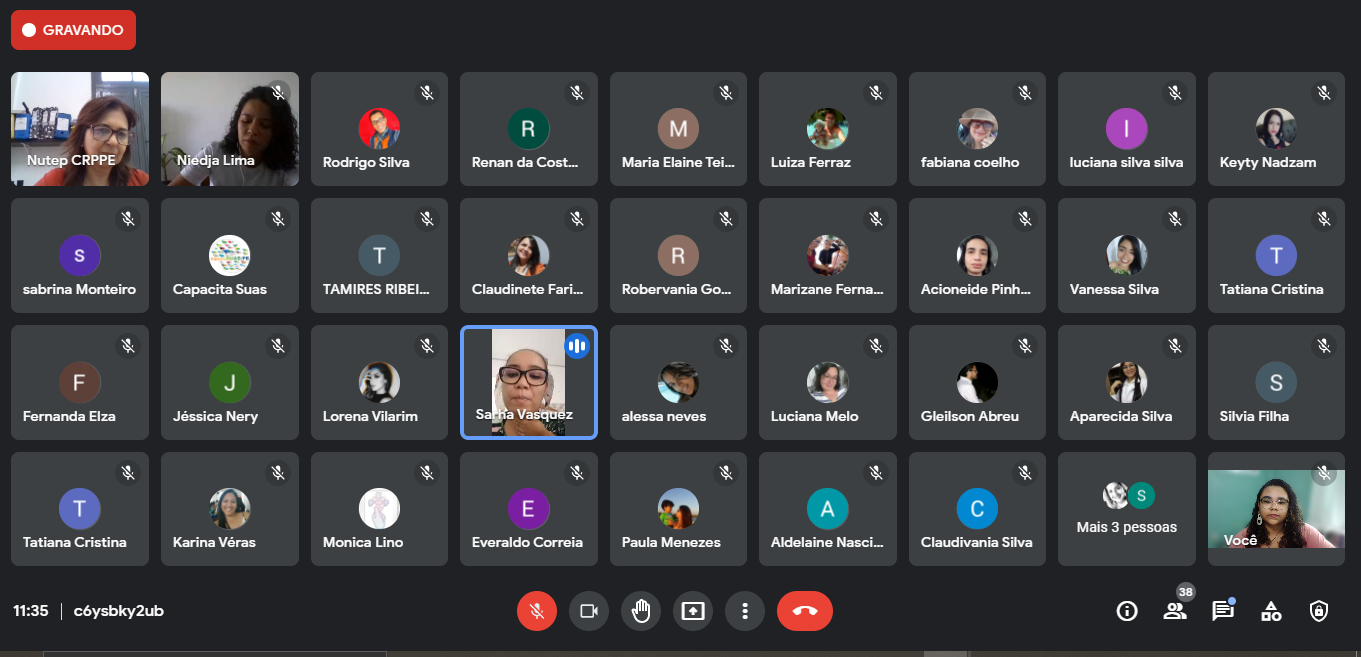Start presenting your screen
The image size is (1361, 657).
(x=693, y=611)
